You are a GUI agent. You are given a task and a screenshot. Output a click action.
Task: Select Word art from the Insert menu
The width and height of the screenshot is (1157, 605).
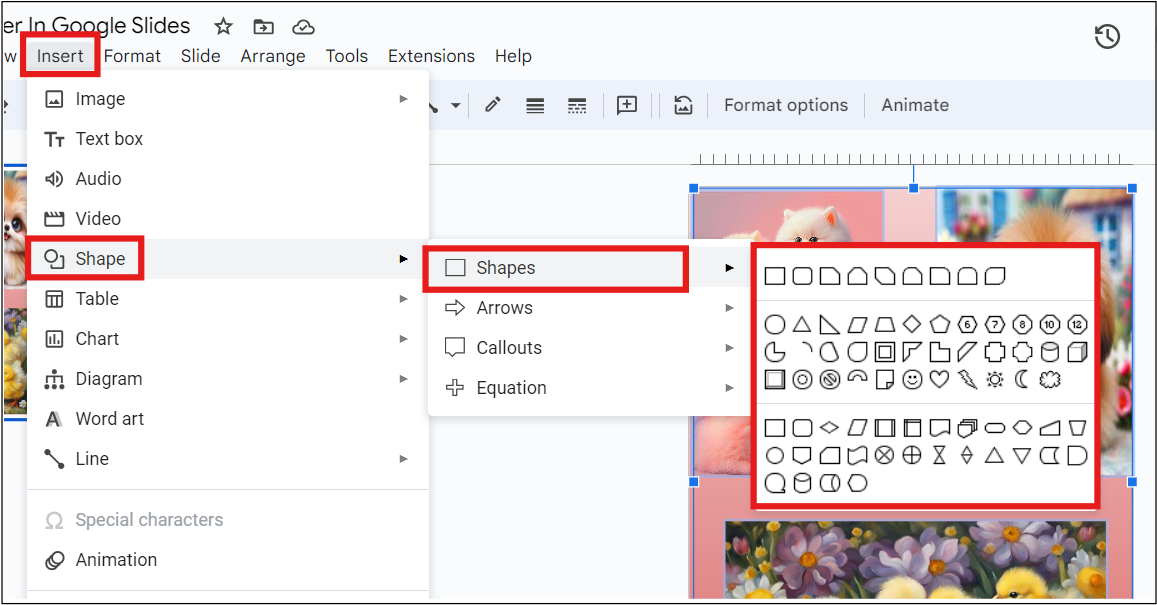click(108, 418)
